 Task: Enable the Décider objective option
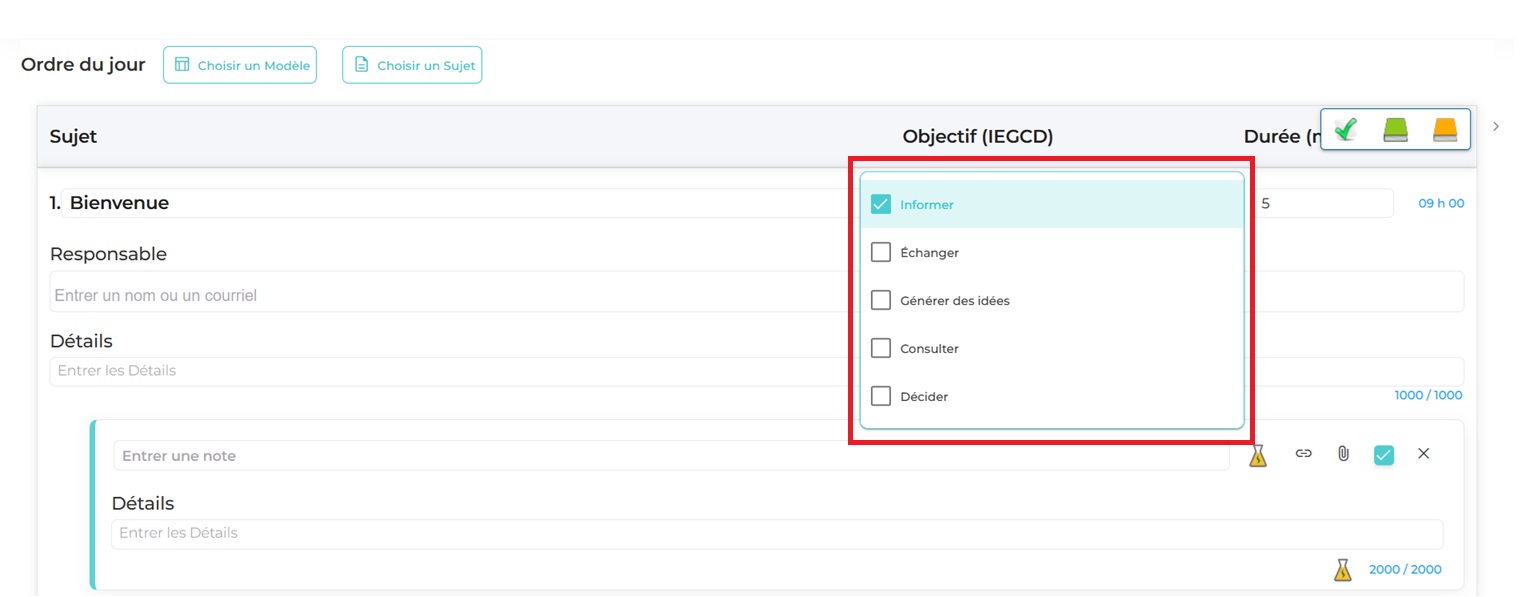point(881,397)
